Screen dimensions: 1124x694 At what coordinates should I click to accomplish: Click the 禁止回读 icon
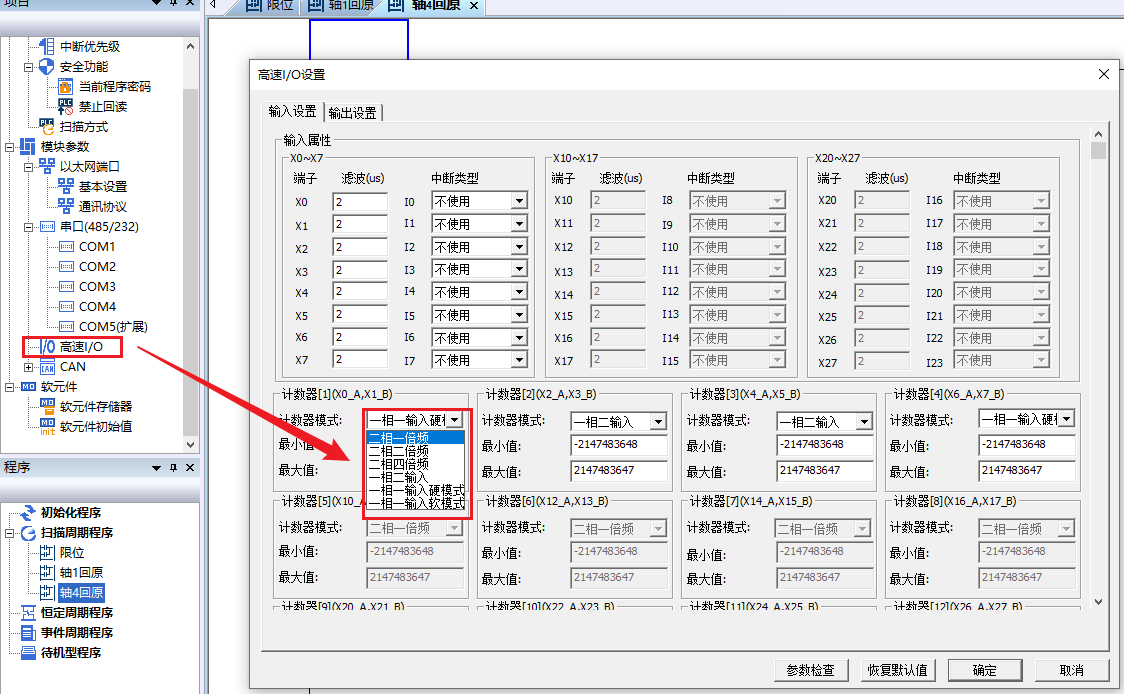click(66, 107)
